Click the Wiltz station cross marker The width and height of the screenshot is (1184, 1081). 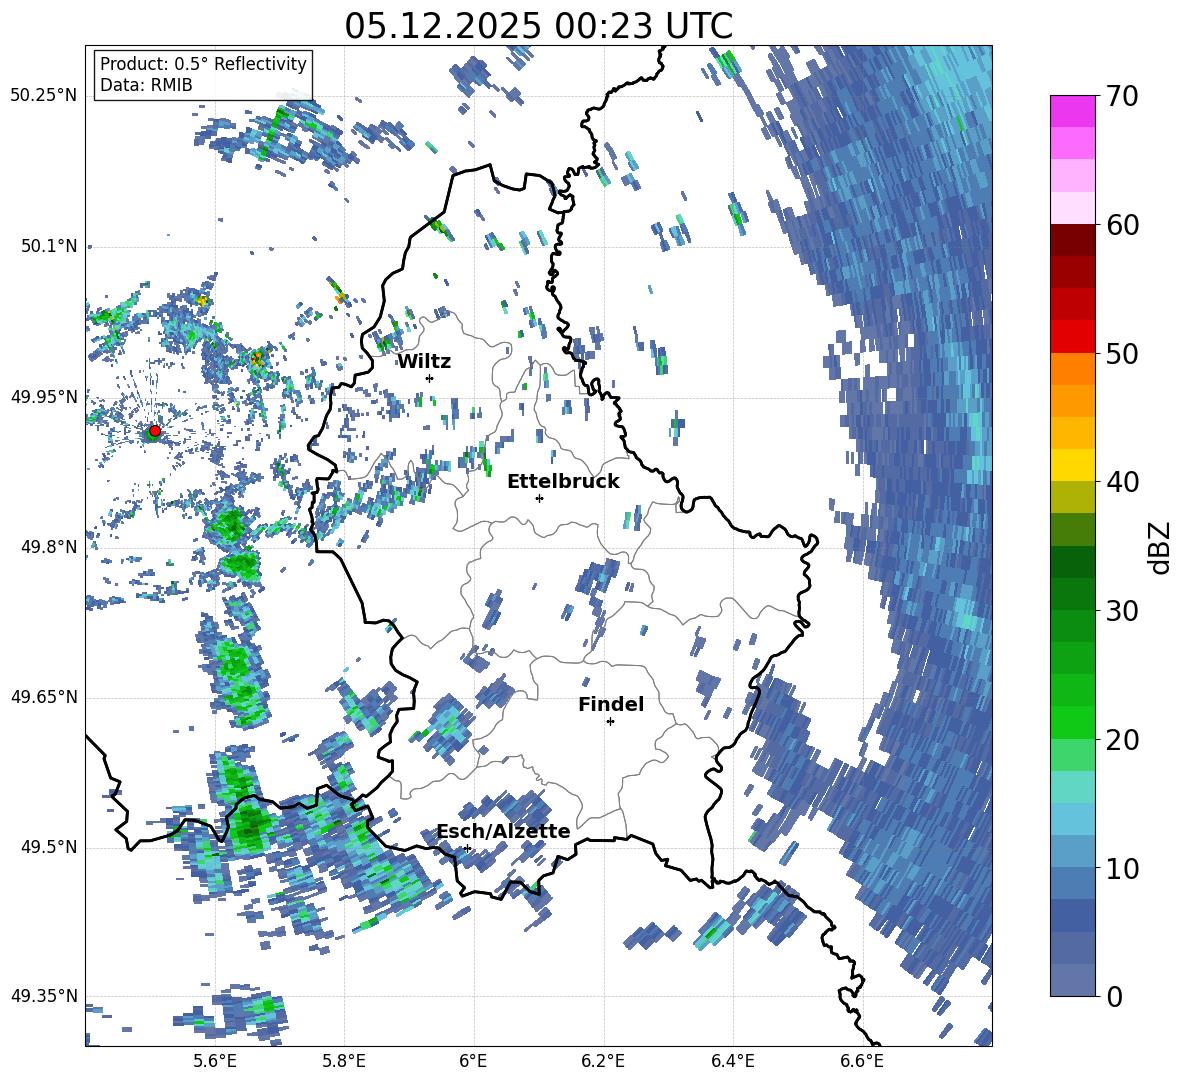click(x=430, y=378)
